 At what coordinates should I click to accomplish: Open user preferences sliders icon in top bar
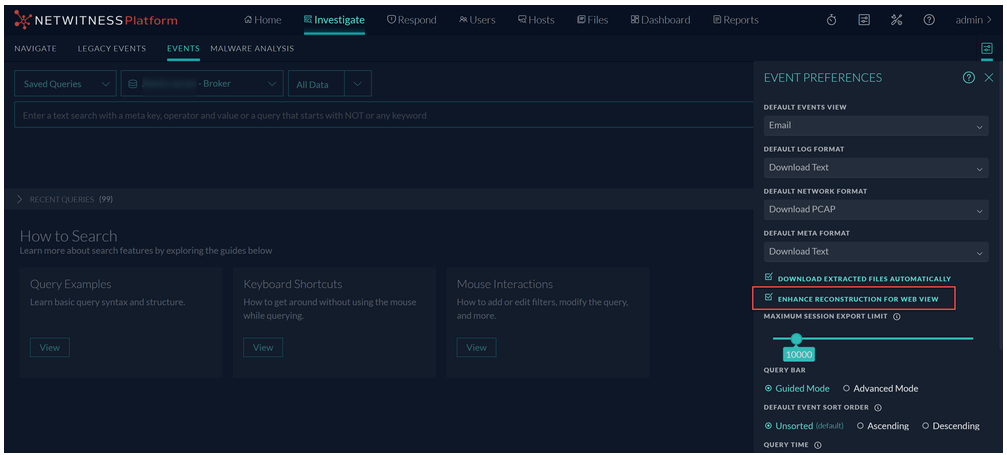pyautogui.click(x=864, y=20)
